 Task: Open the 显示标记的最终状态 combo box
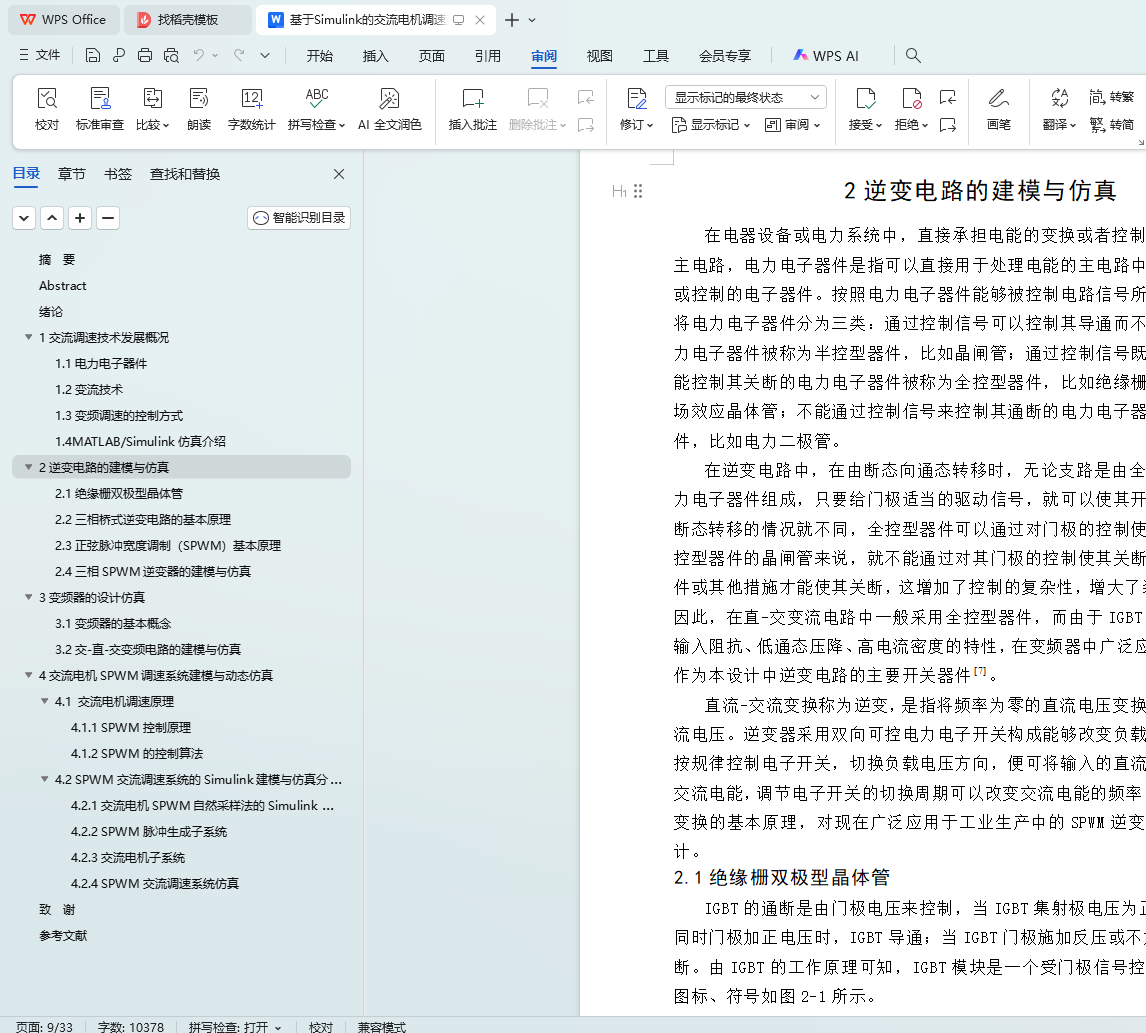coord(745,97)
